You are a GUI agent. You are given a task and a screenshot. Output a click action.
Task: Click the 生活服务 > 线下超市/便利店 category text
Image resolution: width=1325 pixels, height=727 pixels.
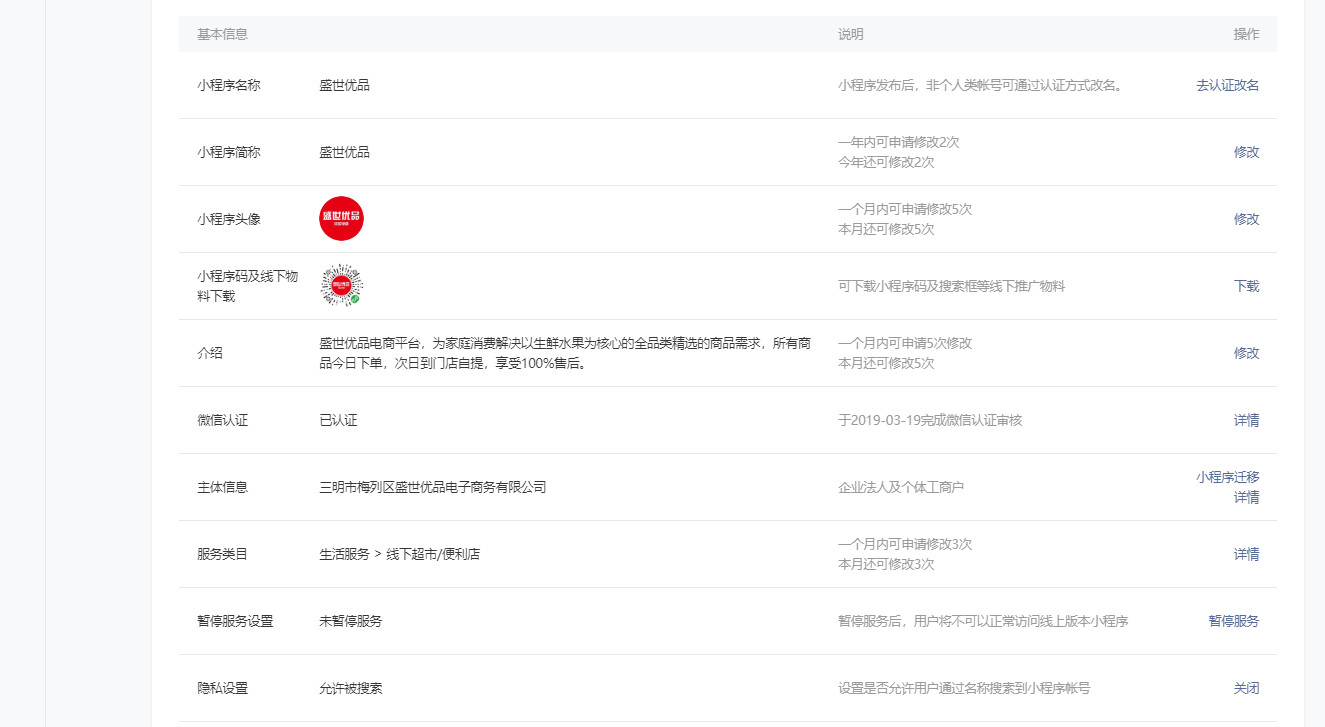pos(400,554)
